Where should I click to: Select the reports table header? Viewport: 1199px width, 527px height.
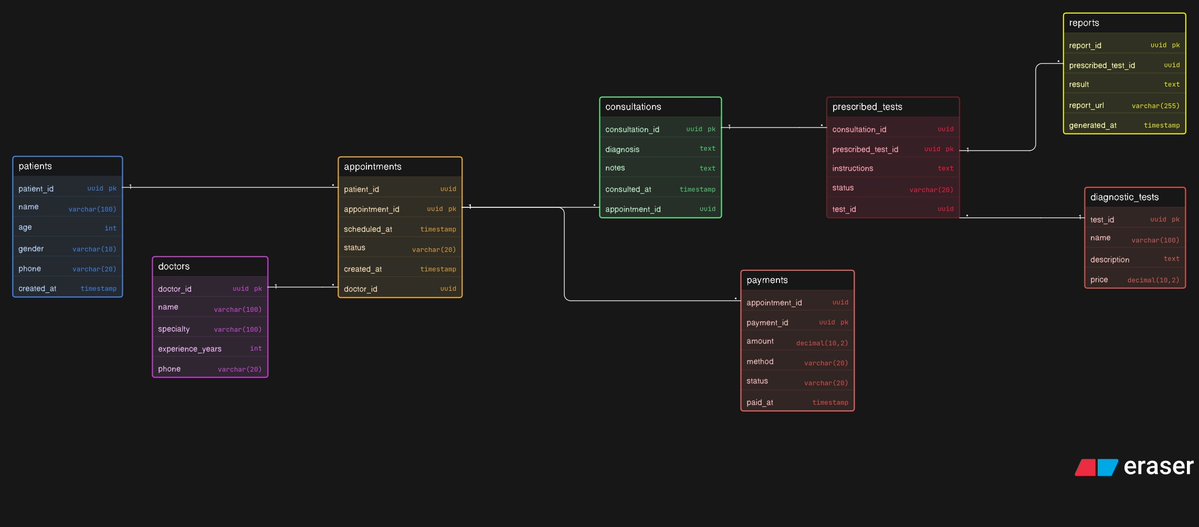[x=1124, y=23]
